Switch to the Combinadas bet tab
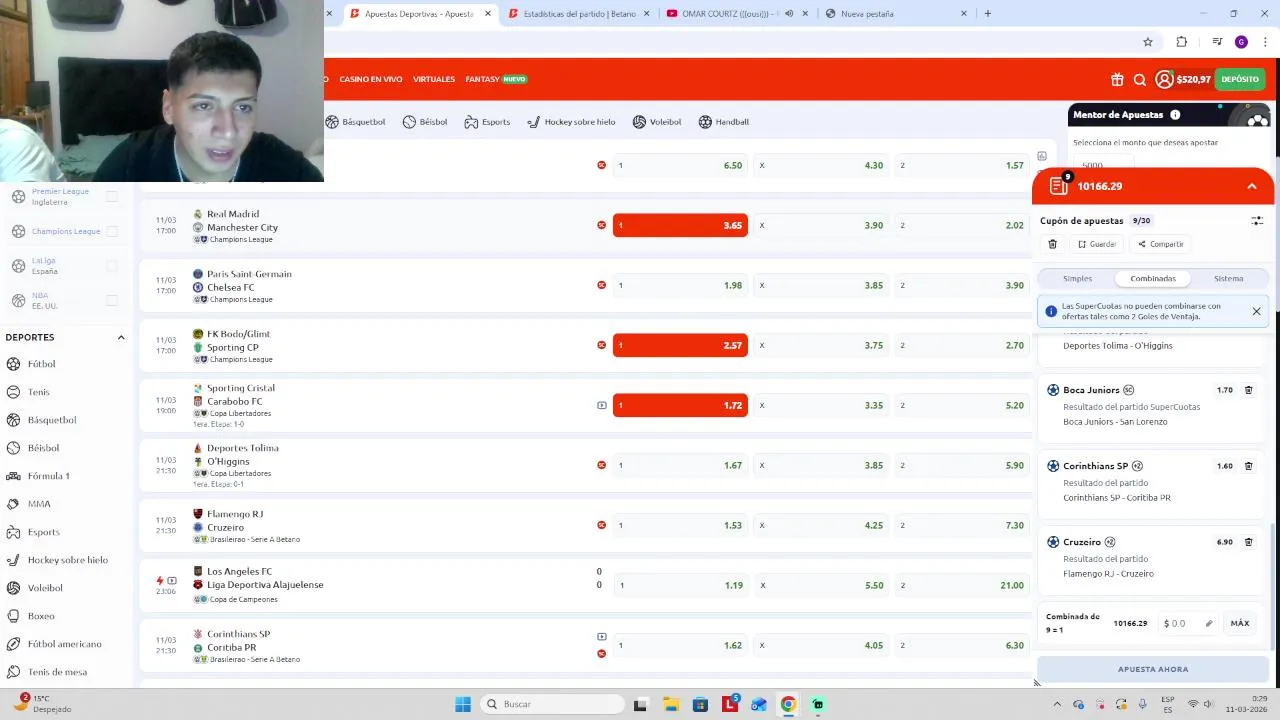 pyautogui.click(x=1153, y=279)
